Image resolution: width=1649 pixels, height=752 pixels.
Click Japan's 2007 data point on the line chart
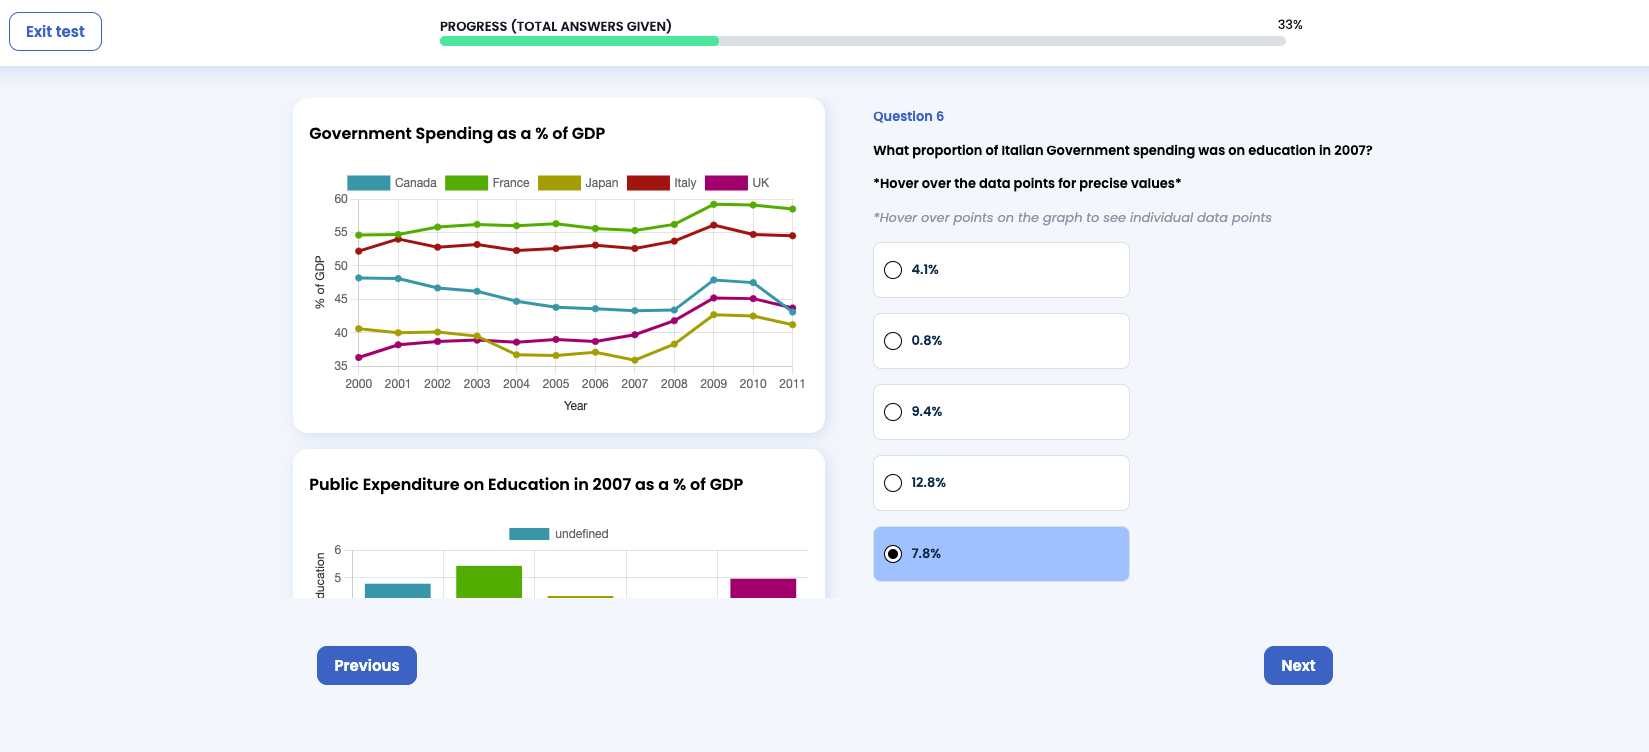coord(635,360)
